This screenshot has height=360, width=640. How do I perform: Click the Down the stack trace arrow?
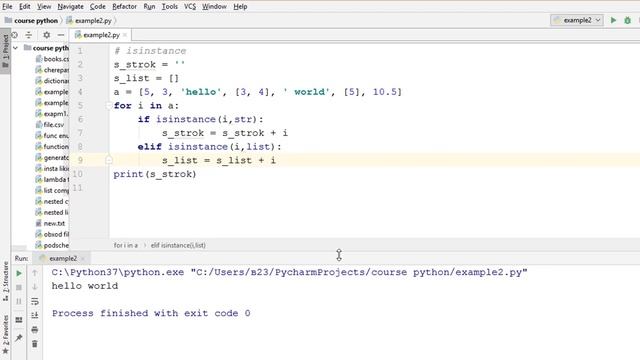35,287
